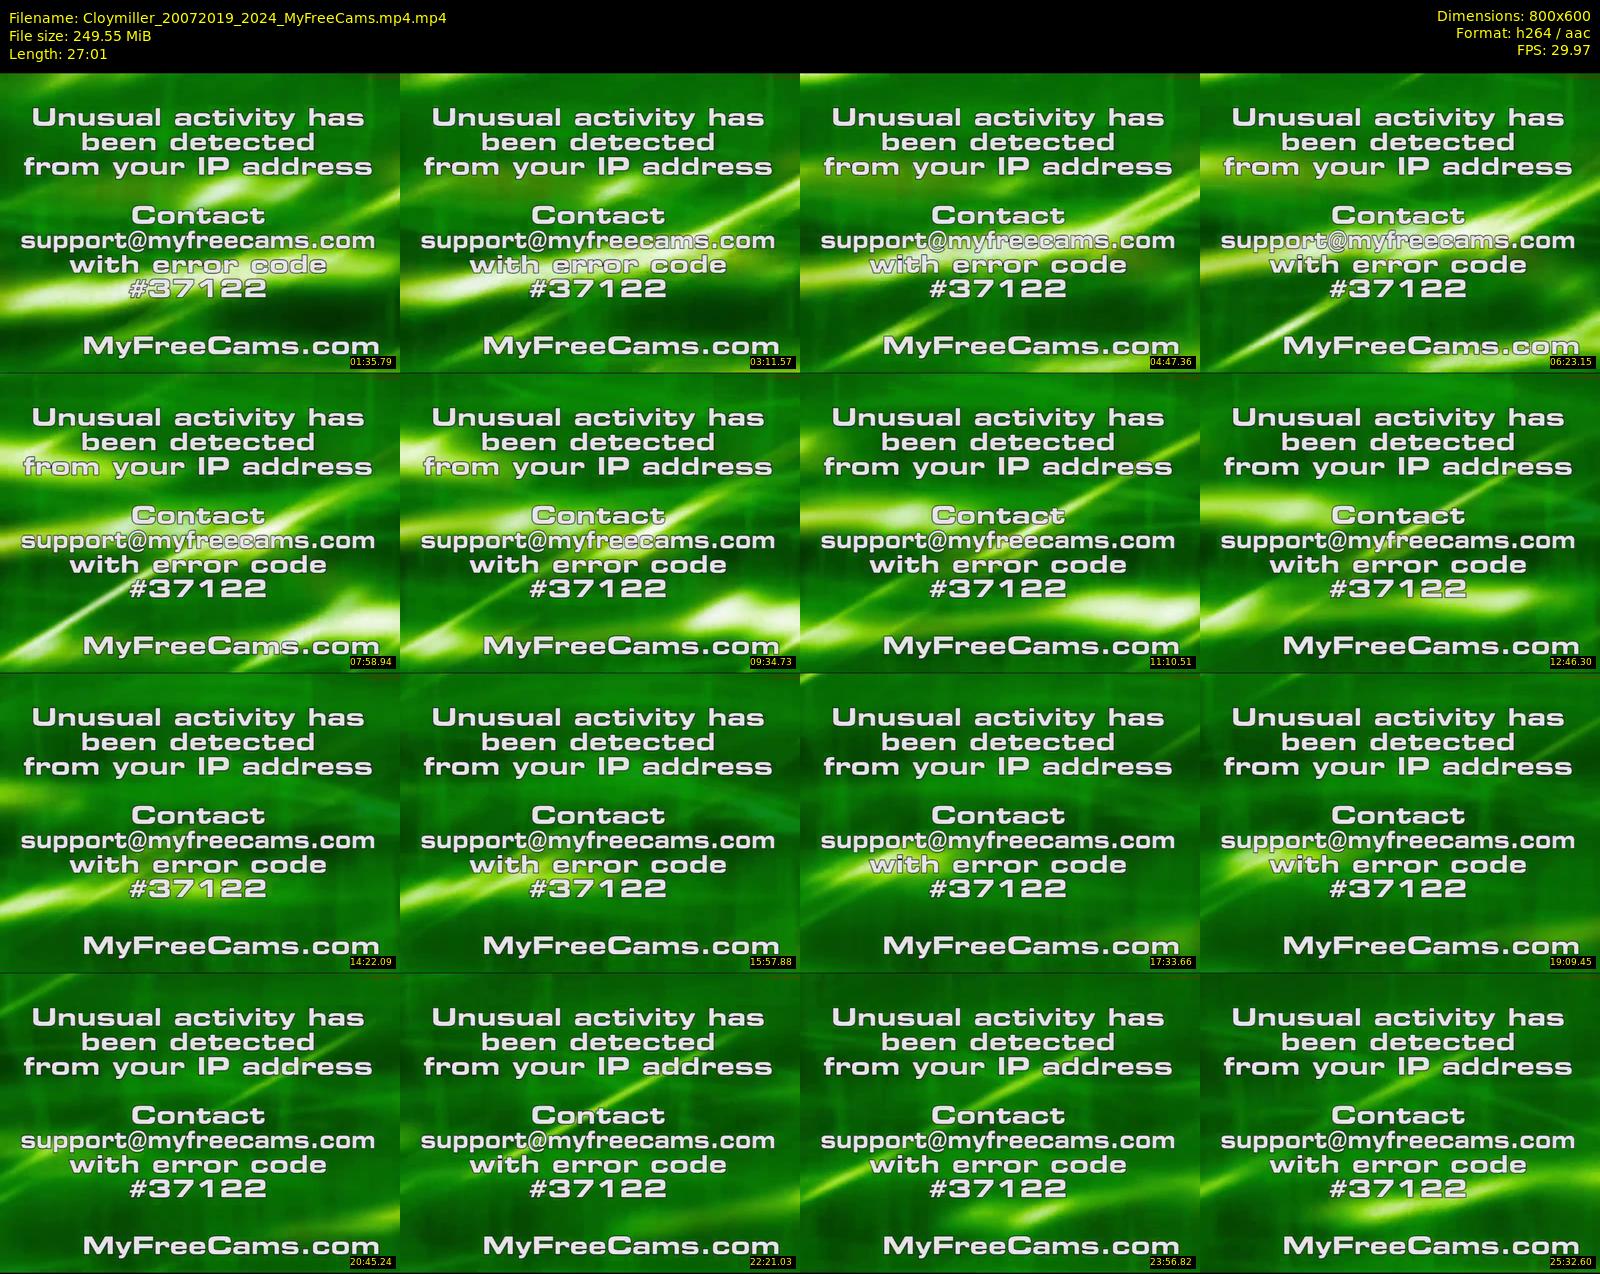This screenshot has width=1600, height=1274.
Task: Pick the frame captured at 06:23.15
Action: (x=1400, y=222)
